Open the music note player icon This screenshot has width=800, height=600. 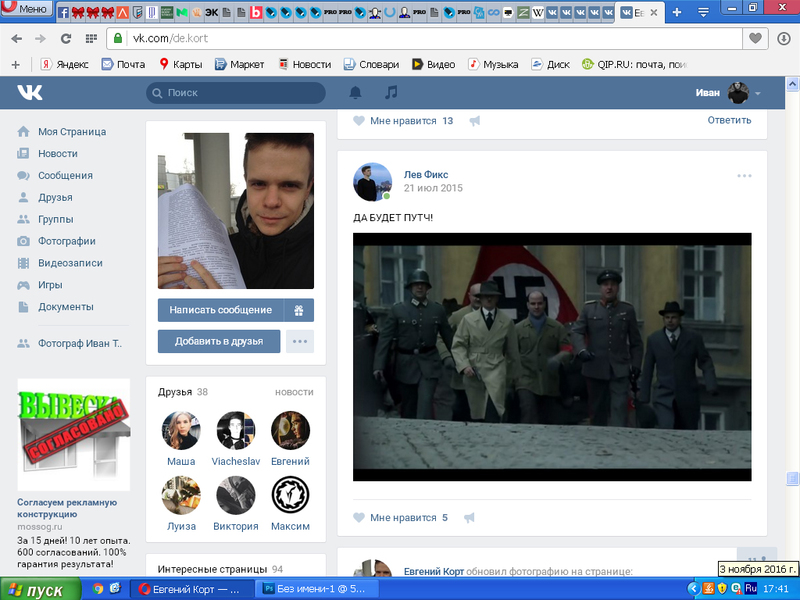tap(391, 93)
